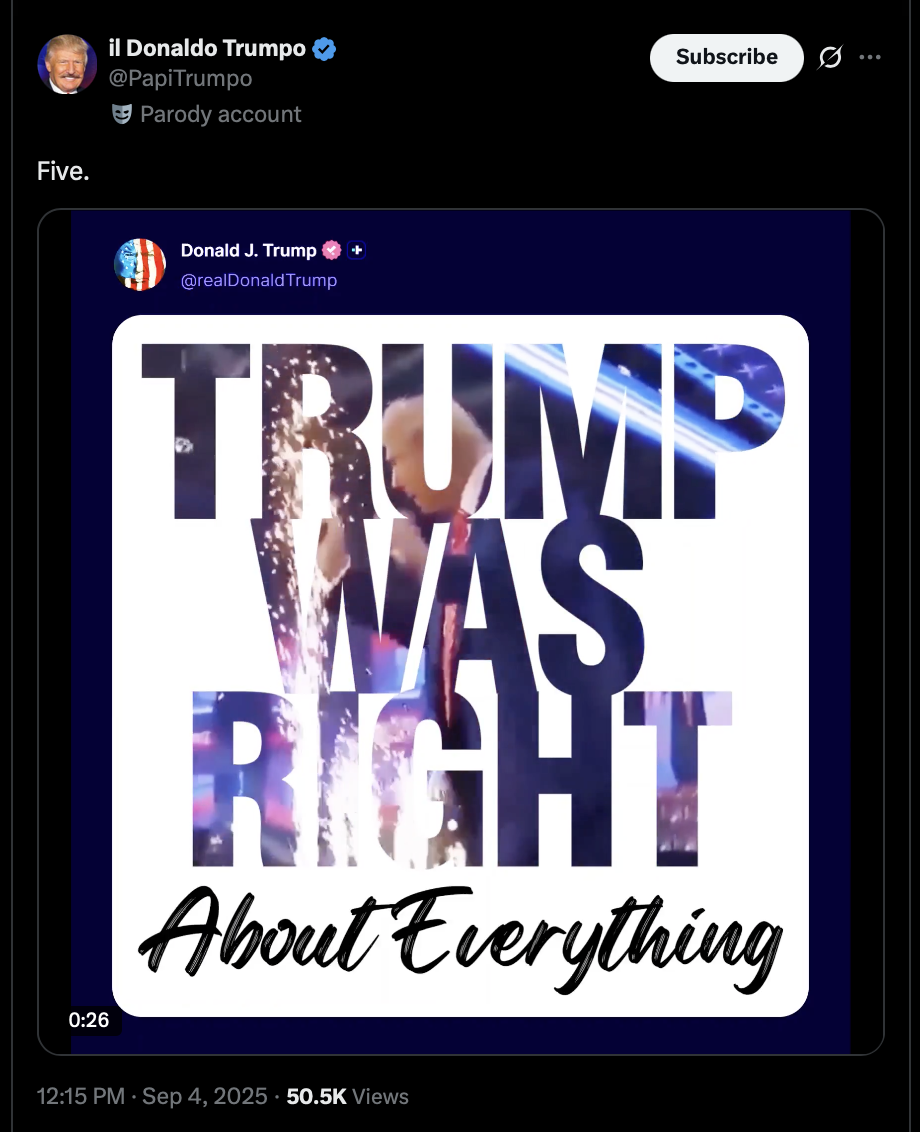
Task: Click the About Everything script text
Action: 461,937
